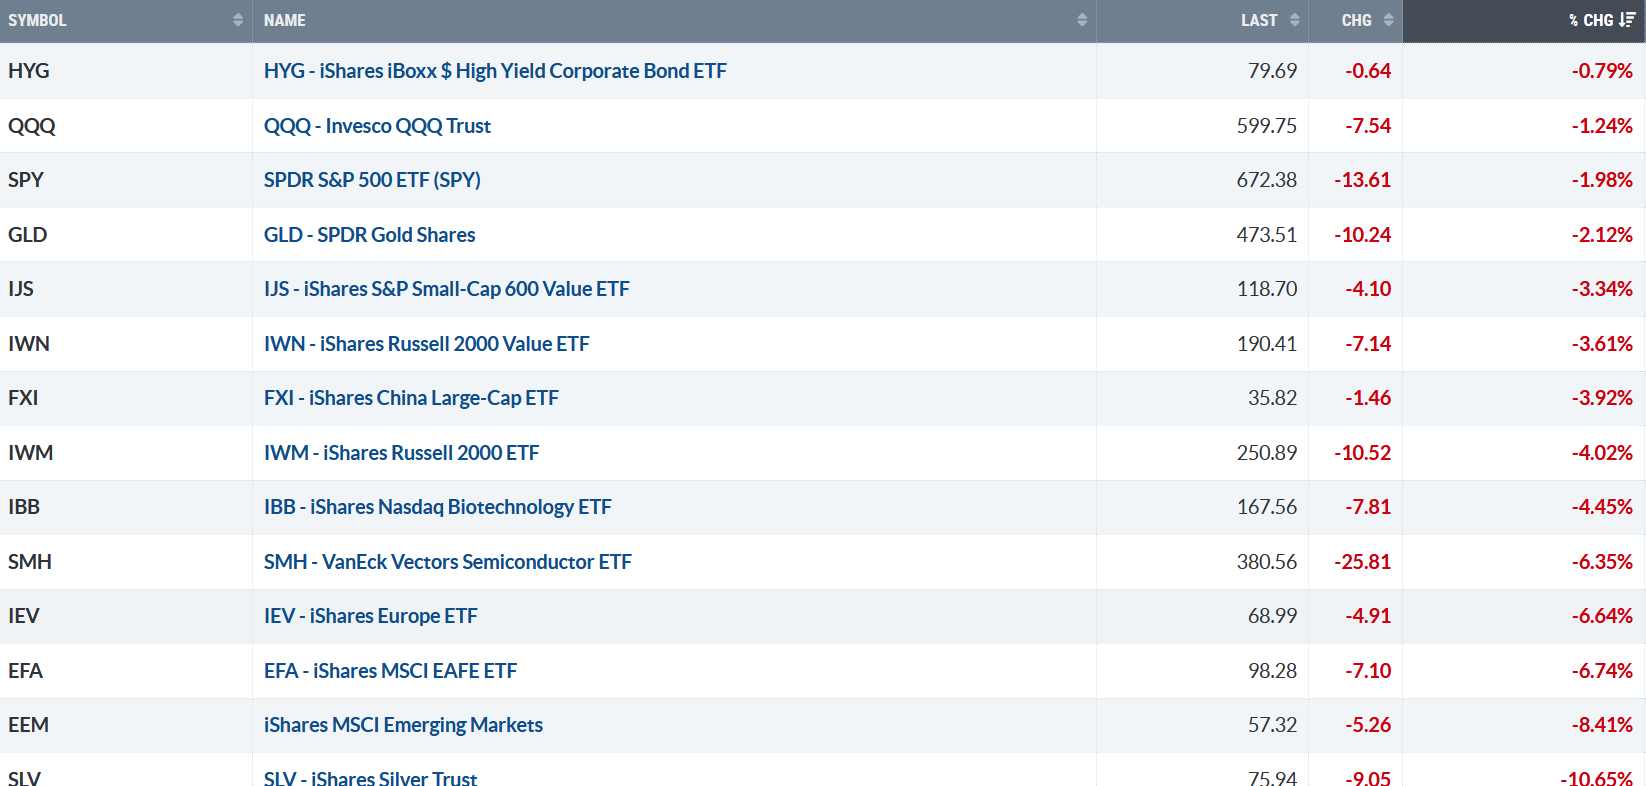
Task: Click the NAME column sort arrows icon
Action: (1082, 20)
